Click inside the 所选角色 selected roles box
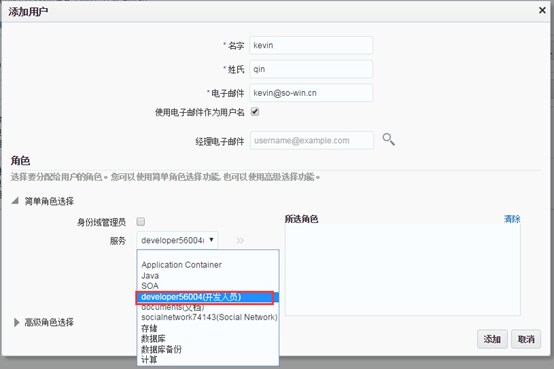 [403, 270]
